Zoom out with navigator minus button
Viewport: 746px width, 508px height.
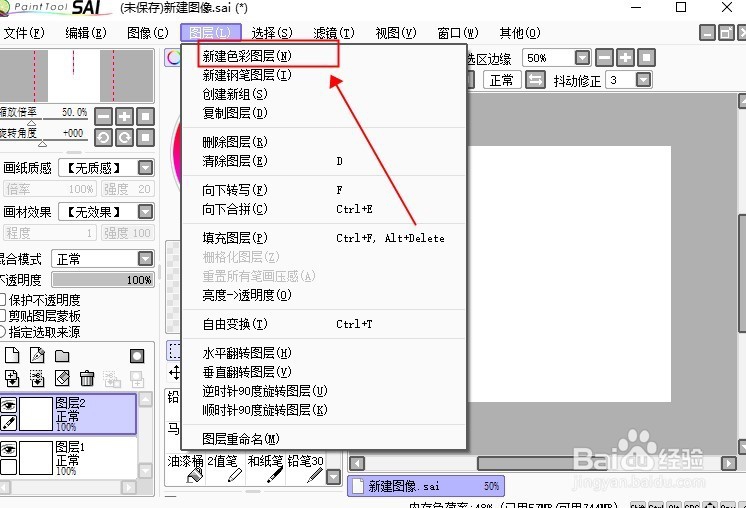[103, 117]
